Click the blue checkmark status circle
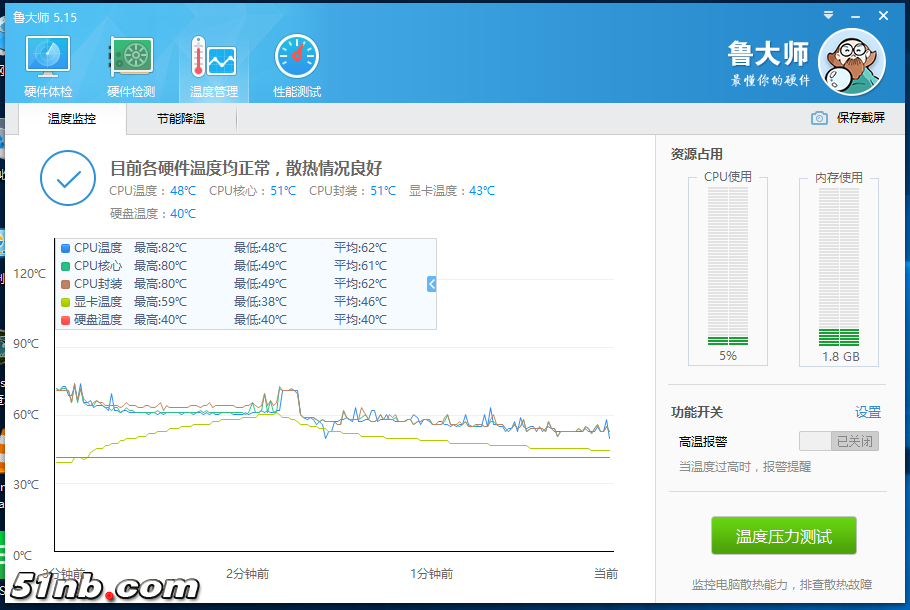 (x=68, y=180)
